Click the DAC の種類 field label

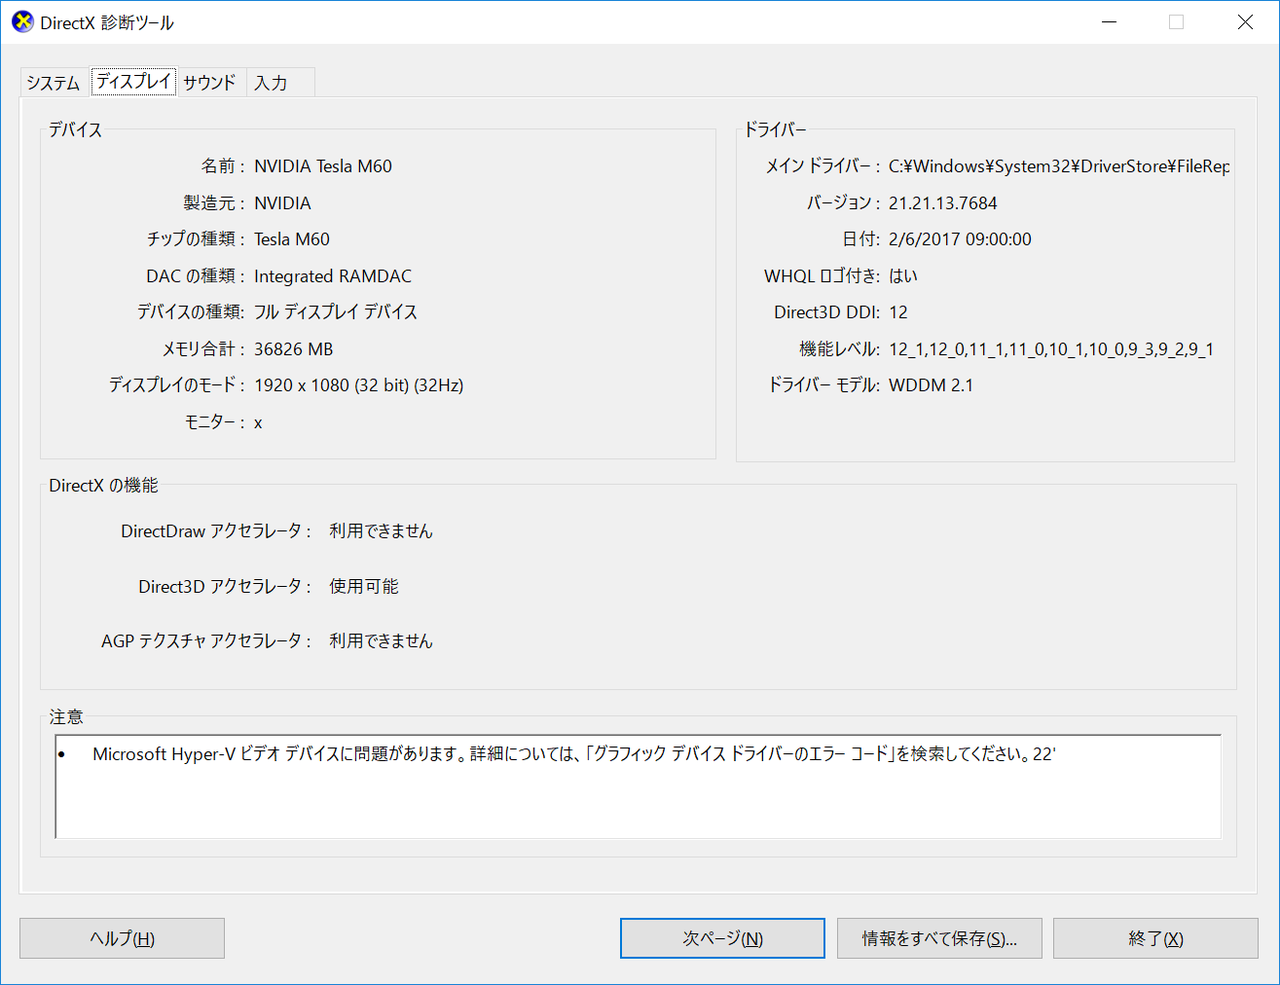tap(195, 276)
